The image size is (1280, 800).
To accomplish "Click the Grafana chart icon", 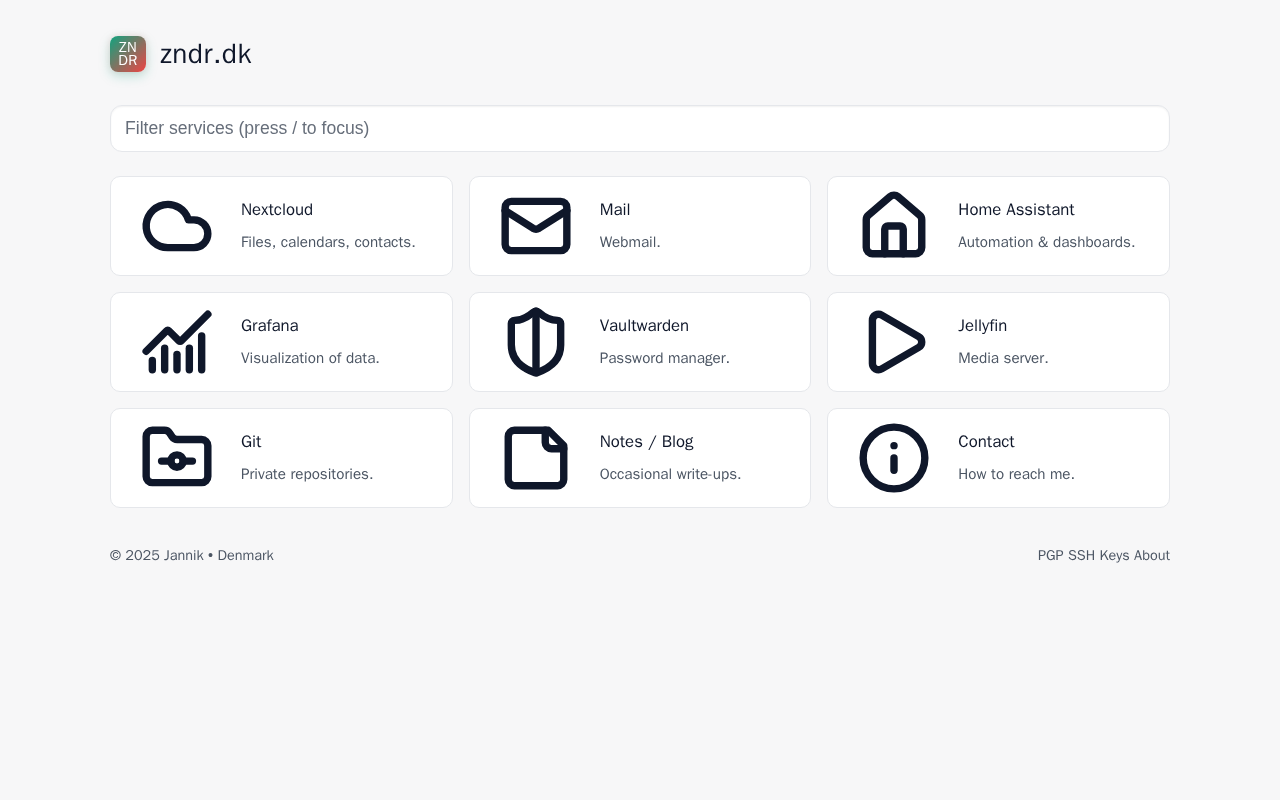I will point(177,342).
